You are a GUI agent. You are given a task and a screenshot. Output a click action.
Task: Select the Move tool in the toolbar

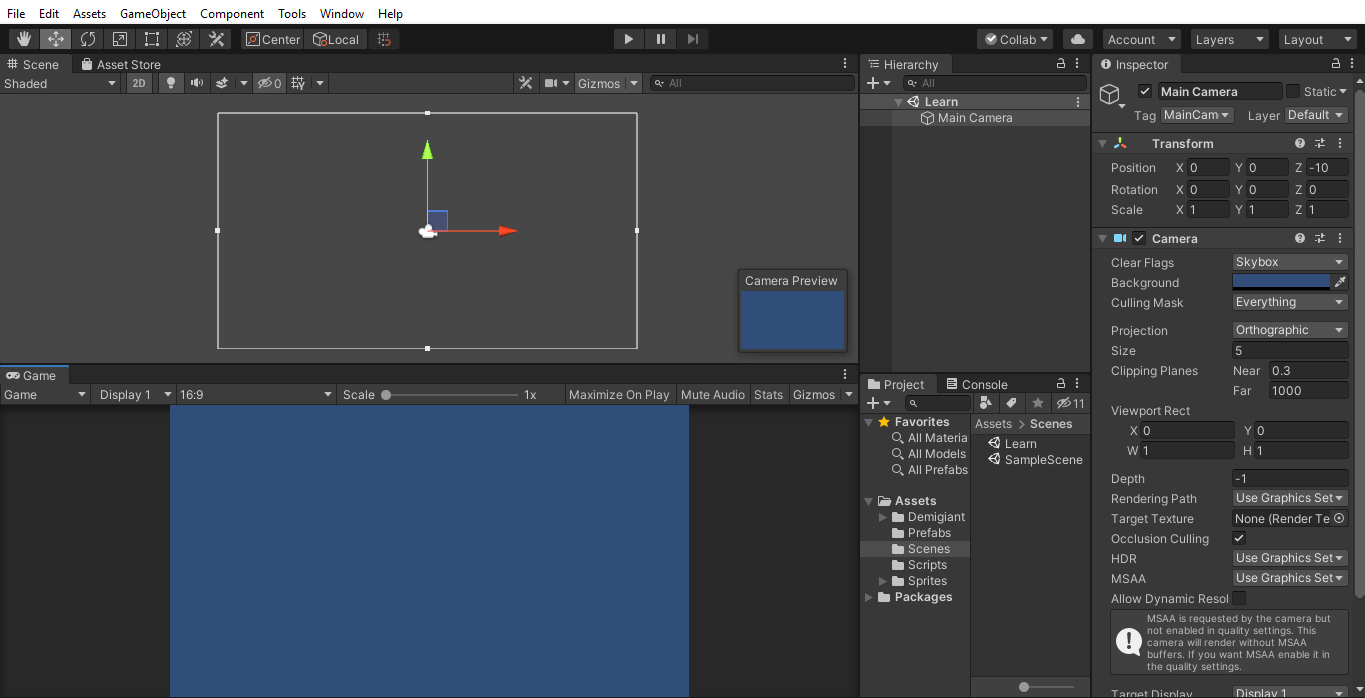(x=56, y=39)
